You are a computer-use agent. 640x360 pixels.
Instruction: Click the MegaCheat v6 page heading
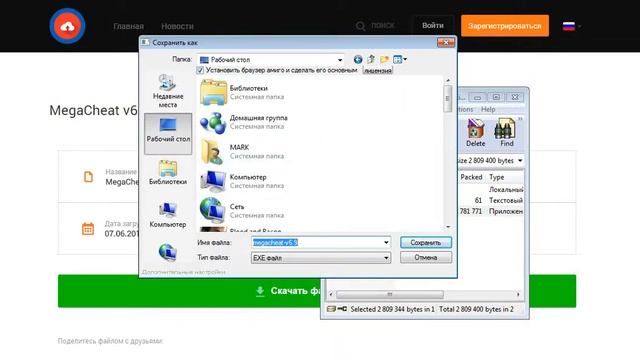[x=93, y=111]
